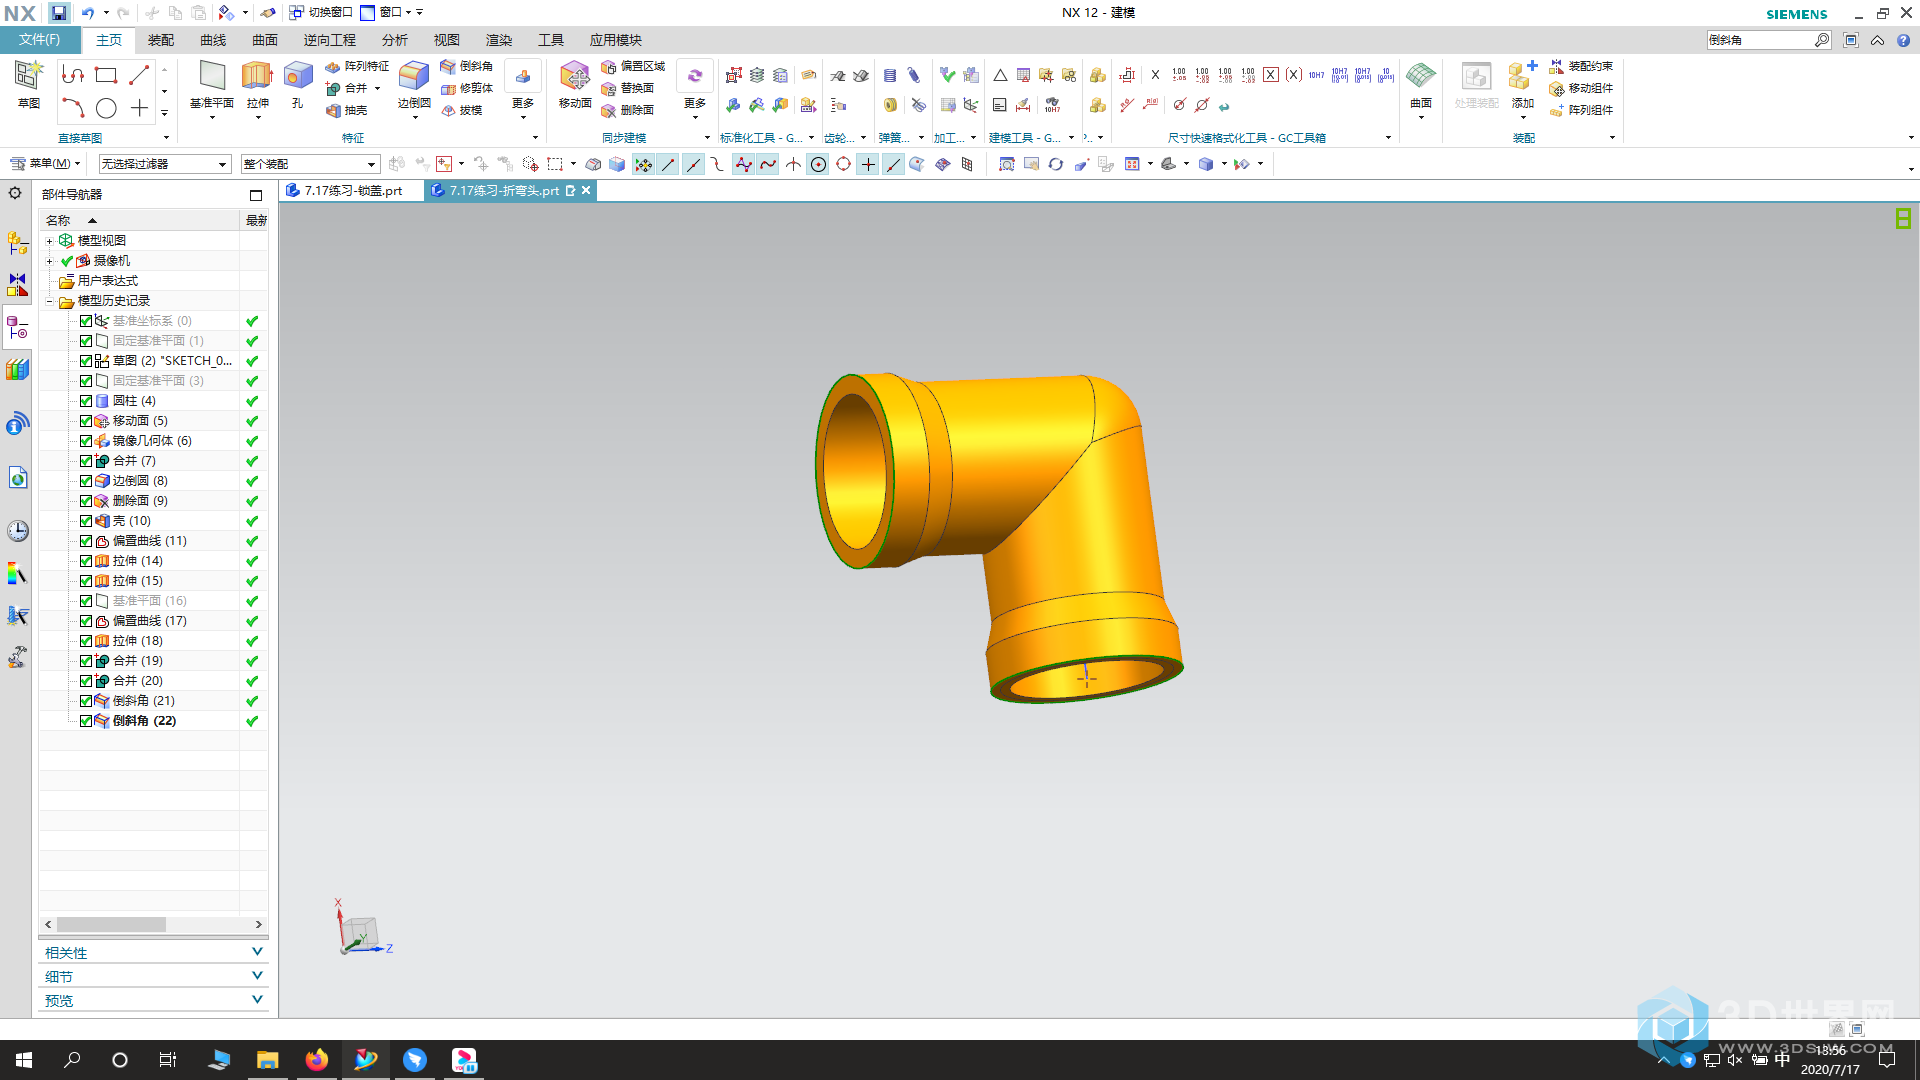Click the Replace Face (替换面) tool

(628, 88)
